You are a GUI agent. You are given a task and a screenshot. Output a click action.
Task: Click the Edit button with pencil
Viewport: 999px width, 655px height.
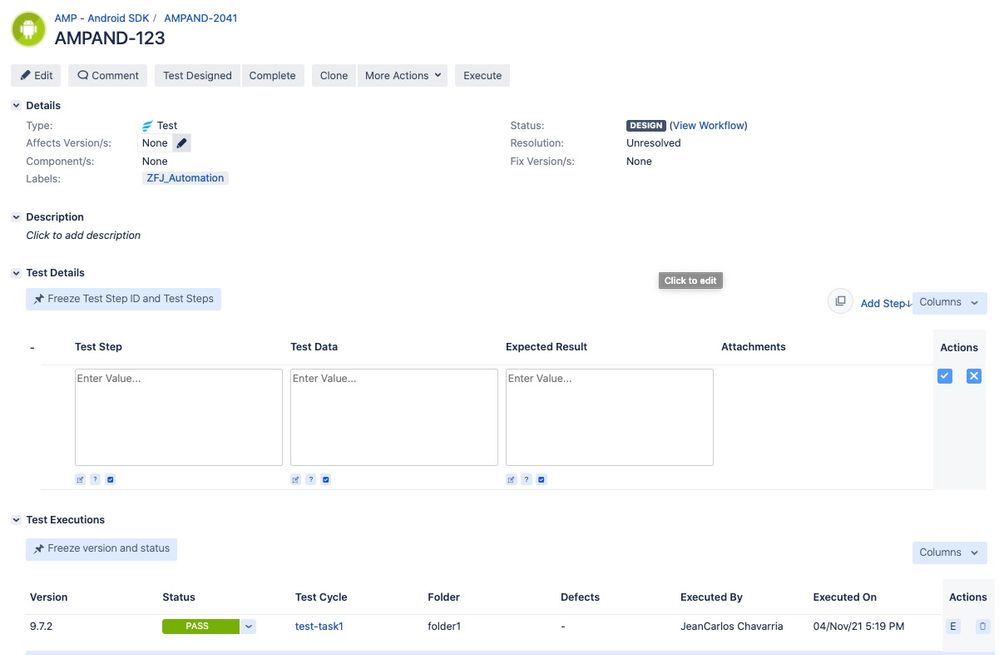click(x=36, y=75)
